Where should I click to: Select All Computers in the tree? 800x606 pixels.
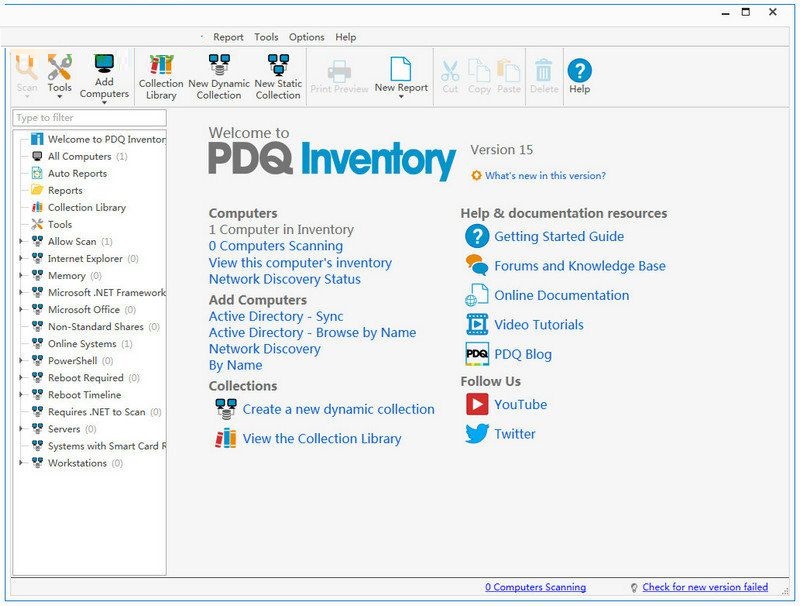coord(79,157)
